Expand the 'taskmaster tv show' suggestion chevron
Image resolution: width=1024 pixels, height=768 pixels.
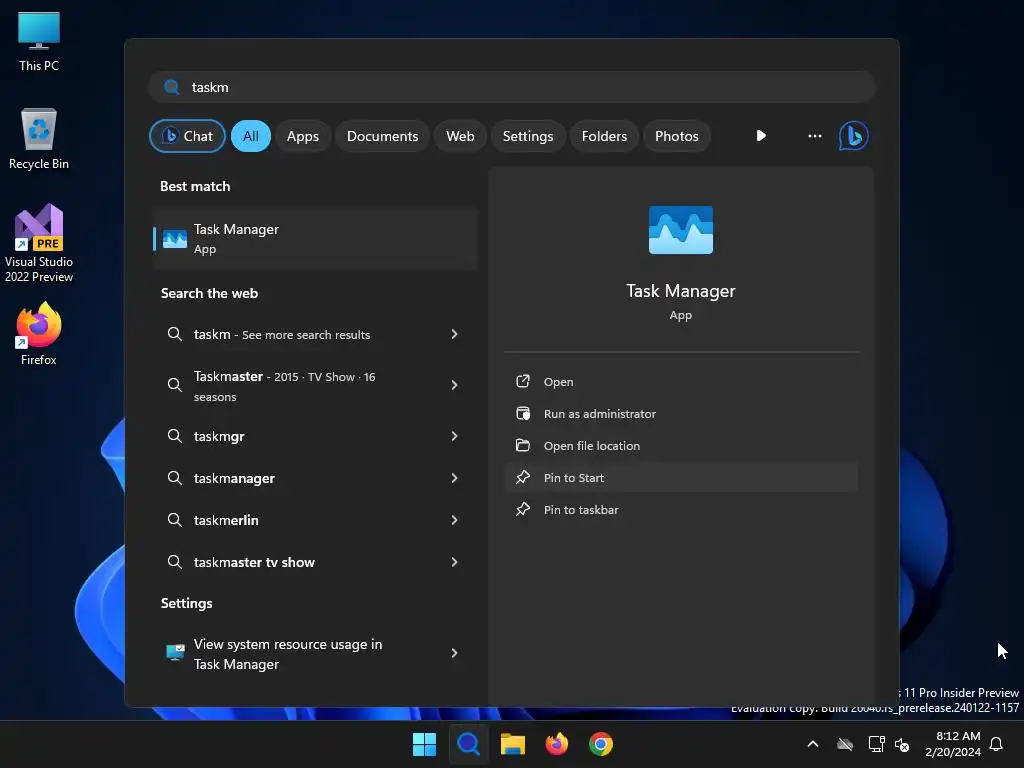(455, 562)
